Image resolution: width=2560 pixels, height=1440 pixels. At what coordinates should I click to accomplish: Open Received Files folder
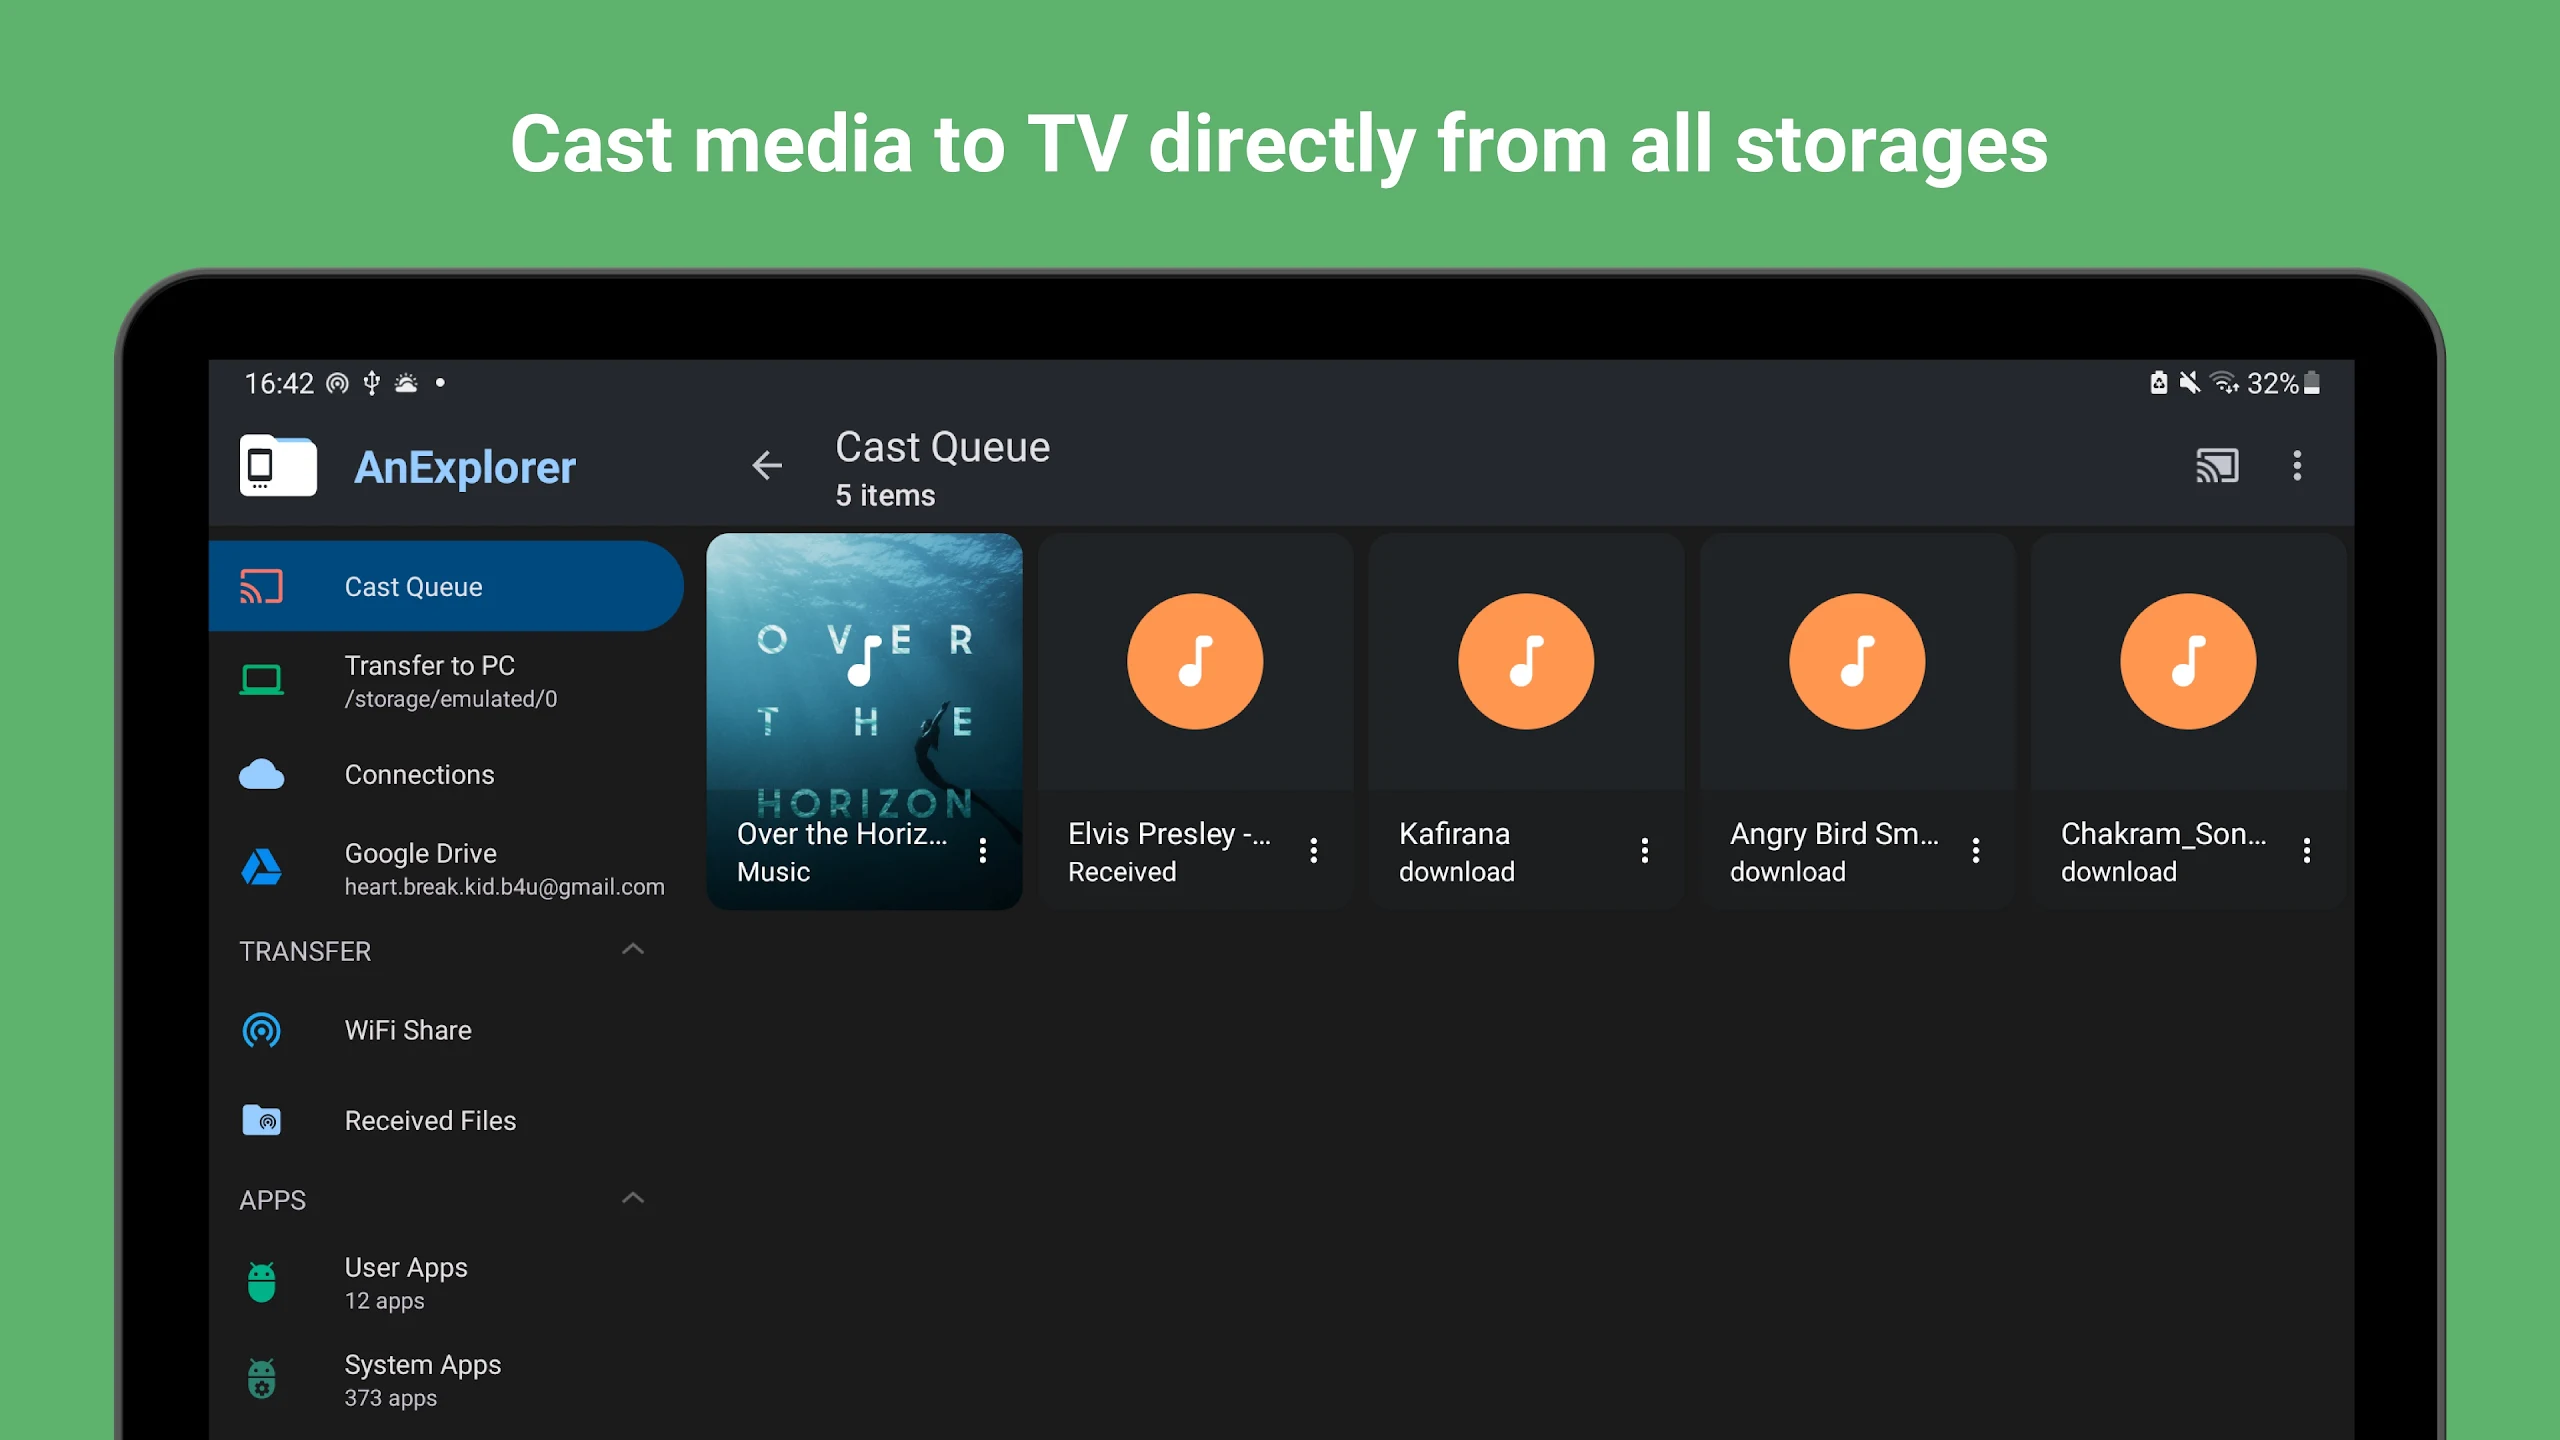click(x=446, y=1120)
